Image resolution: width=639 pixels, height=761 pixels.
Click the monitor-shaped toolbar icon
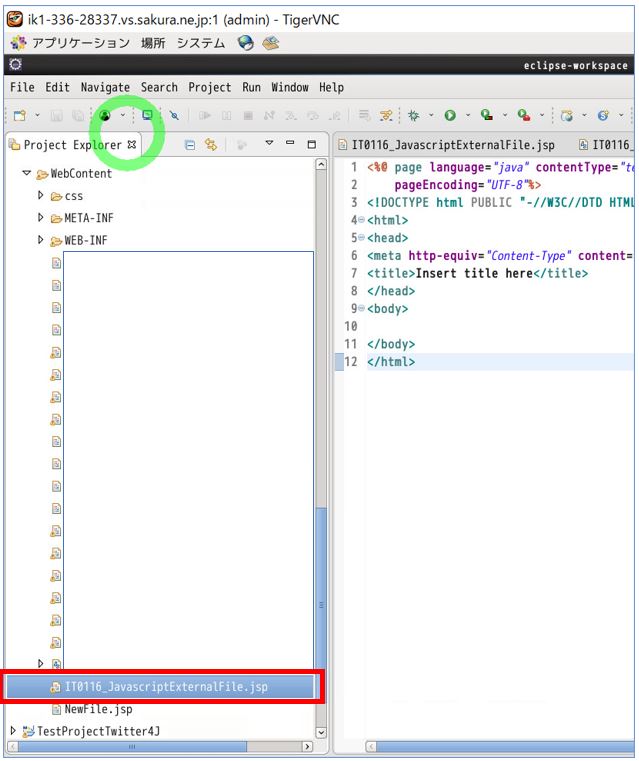click(x=147, y=115)
